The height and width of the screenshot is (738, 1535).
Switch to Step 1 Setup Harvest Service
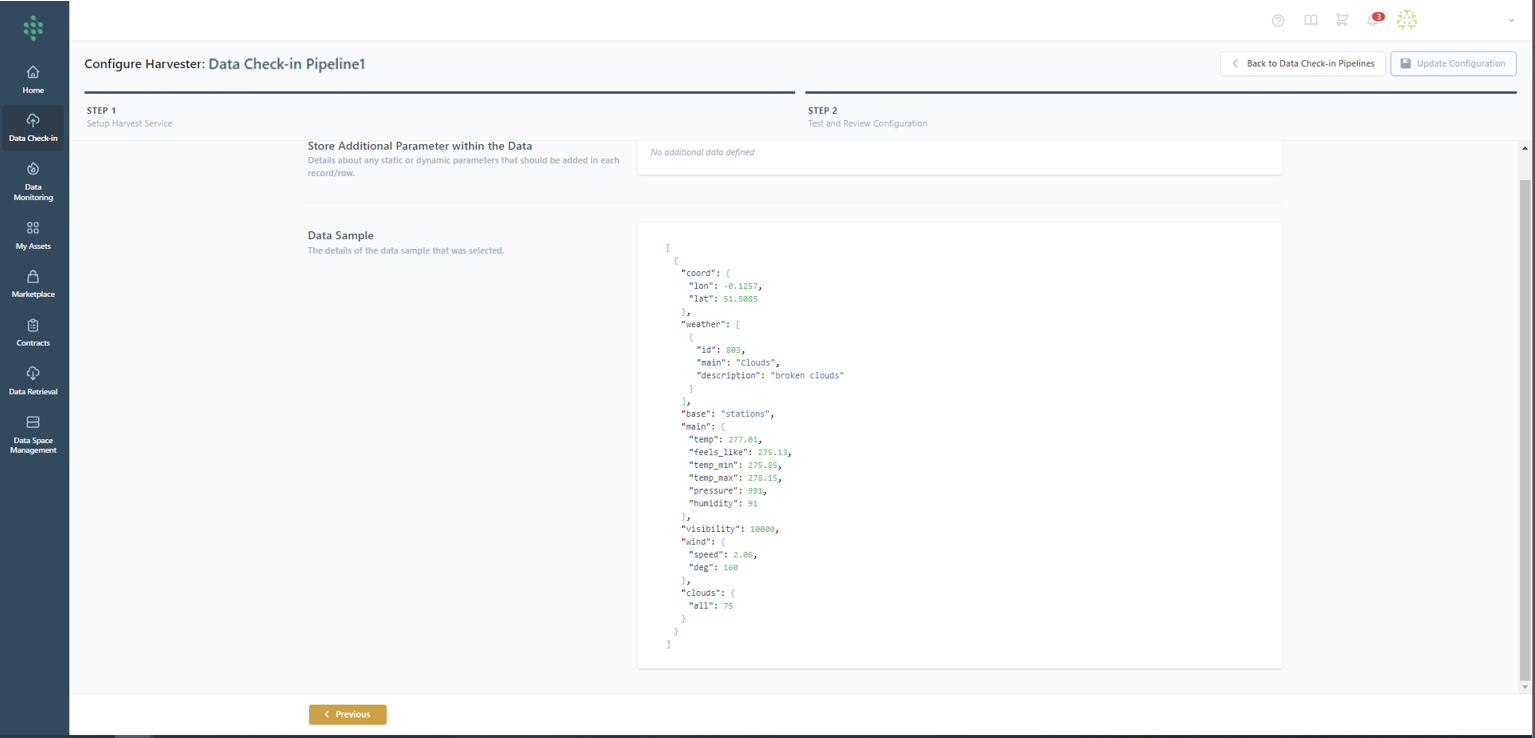coord(130,116)
